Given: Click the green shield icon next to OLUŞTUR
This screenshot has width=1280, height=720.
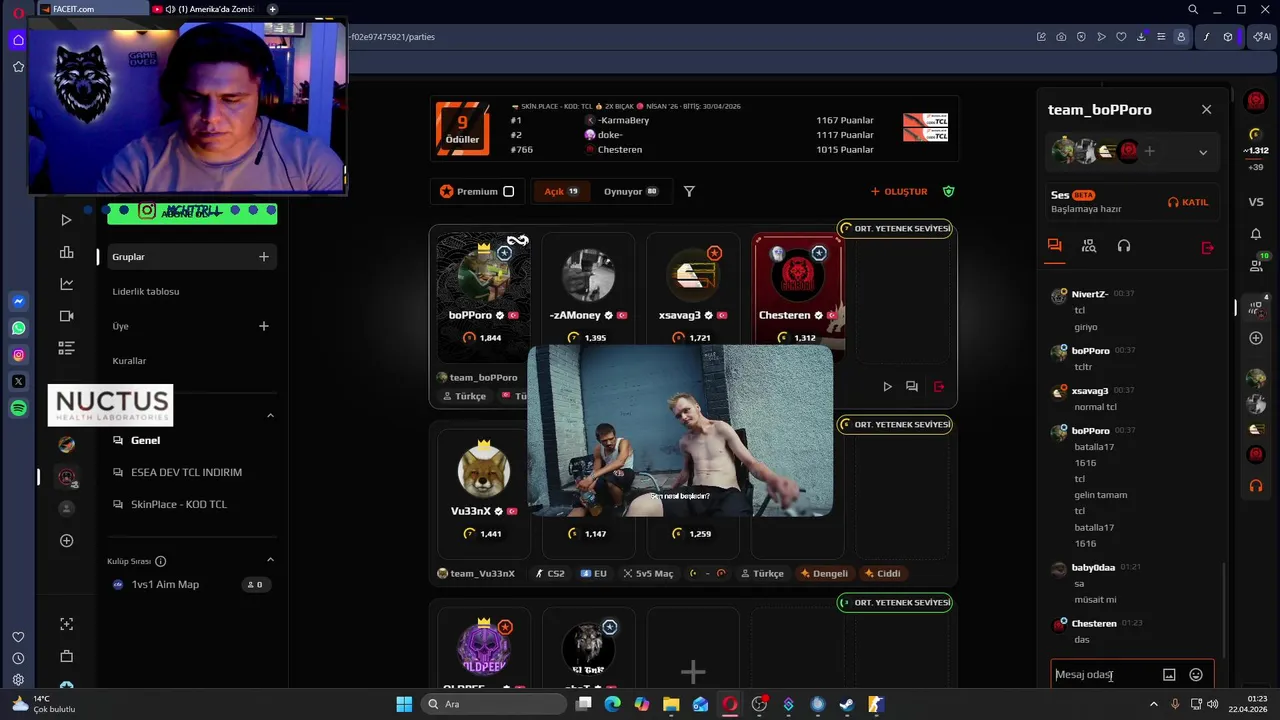Looking at the screenshot, I should pyautogui.click(x=949, y=192).
